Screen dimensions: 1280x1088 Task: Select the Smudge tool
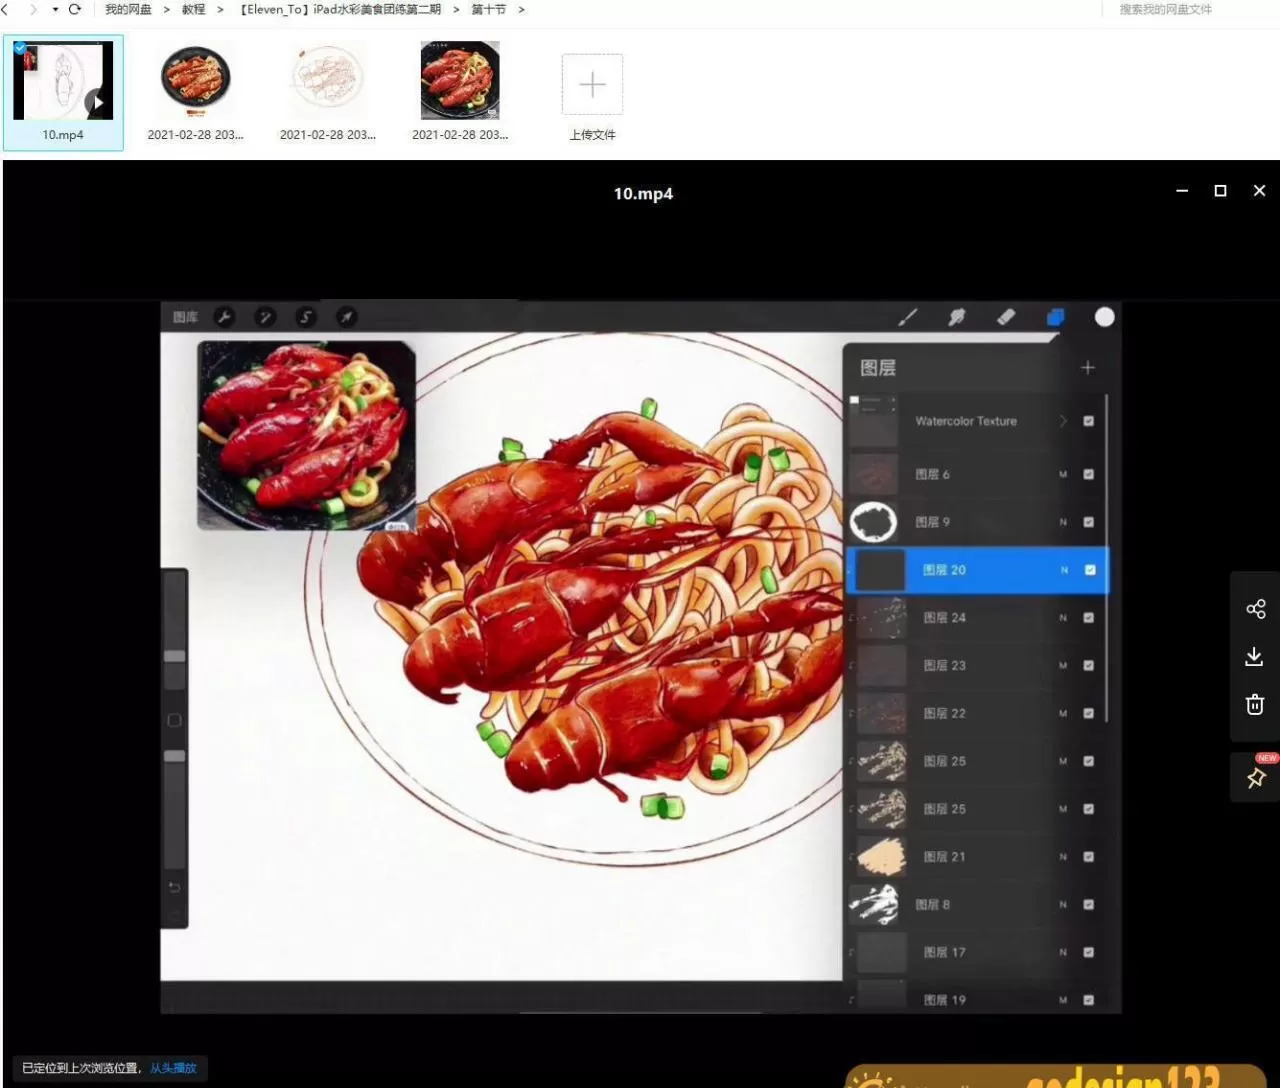point(956,317)
